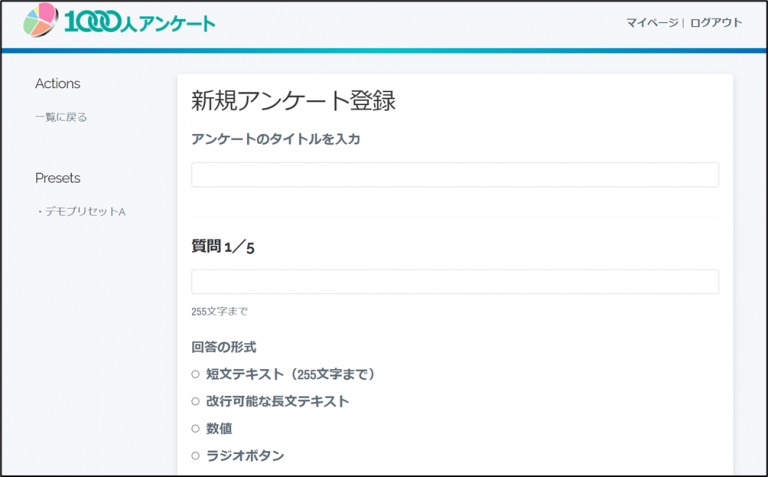Select 短文テキスト(255文字まで) radio option

(x=195, y=374)
